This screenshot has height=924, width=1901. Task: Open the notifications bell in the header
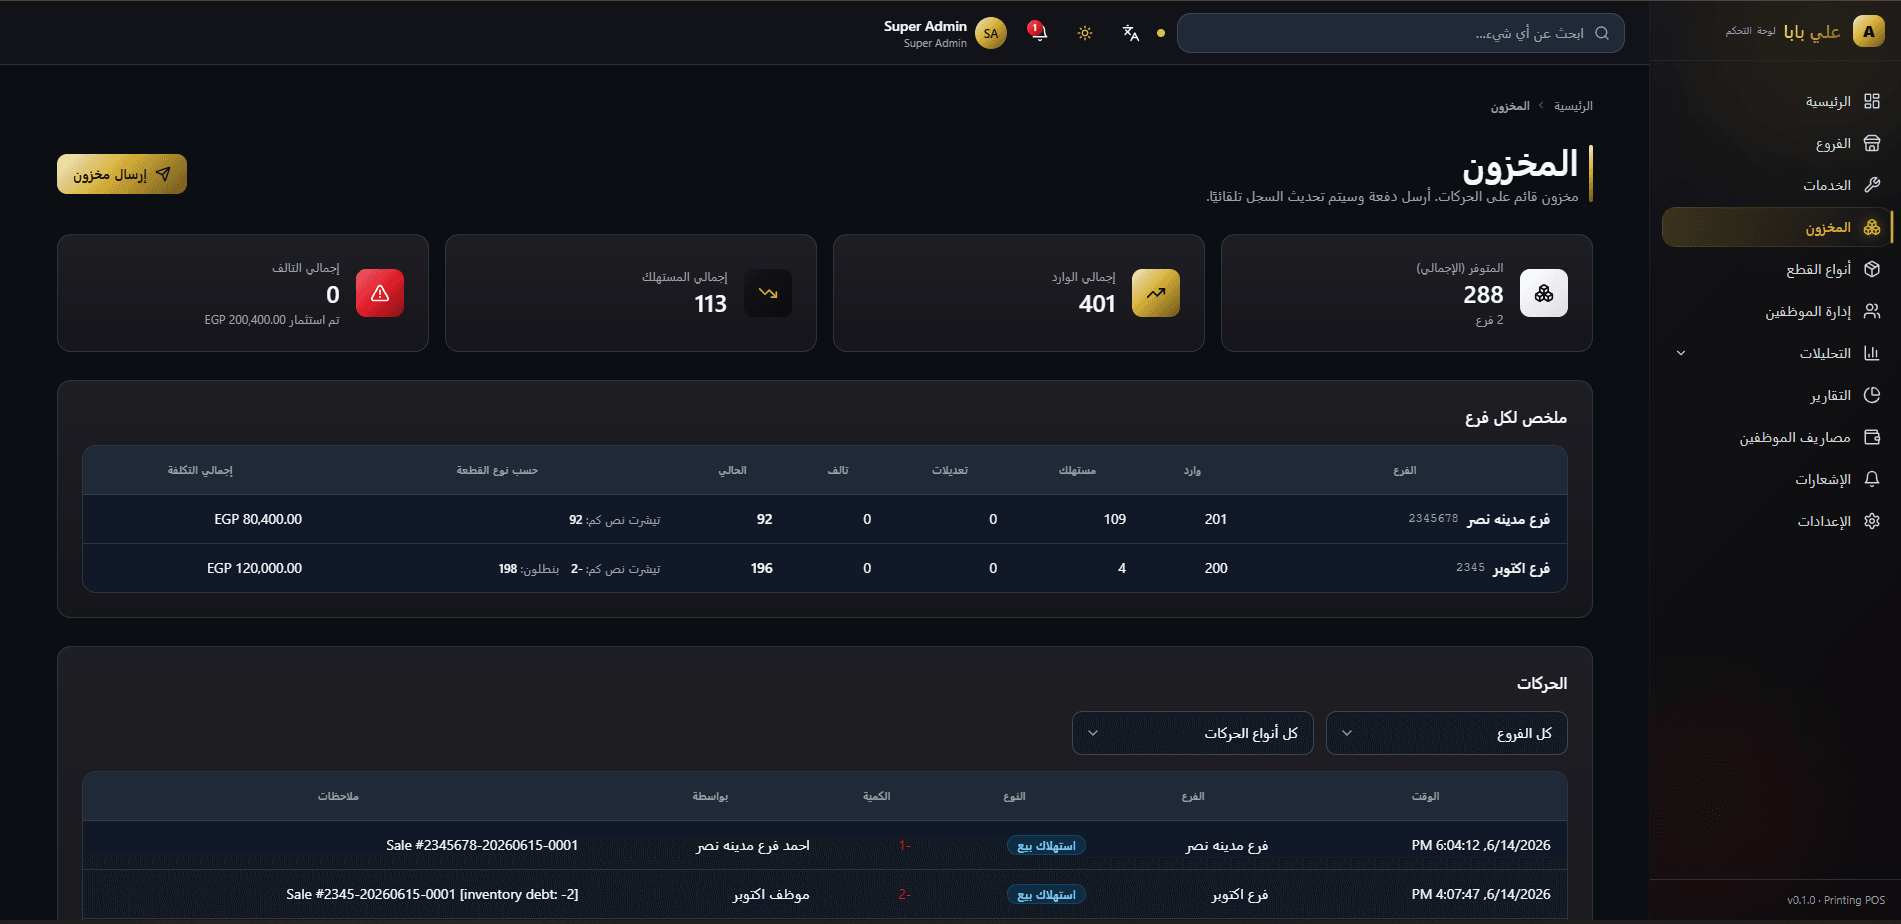point(1038,33)
